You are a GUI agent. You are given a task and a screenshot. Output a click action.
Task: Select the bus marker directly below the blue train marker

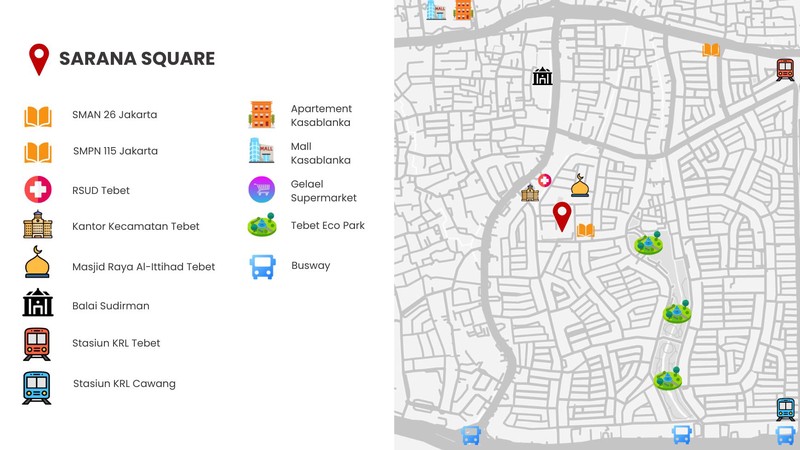coord(785,436)
